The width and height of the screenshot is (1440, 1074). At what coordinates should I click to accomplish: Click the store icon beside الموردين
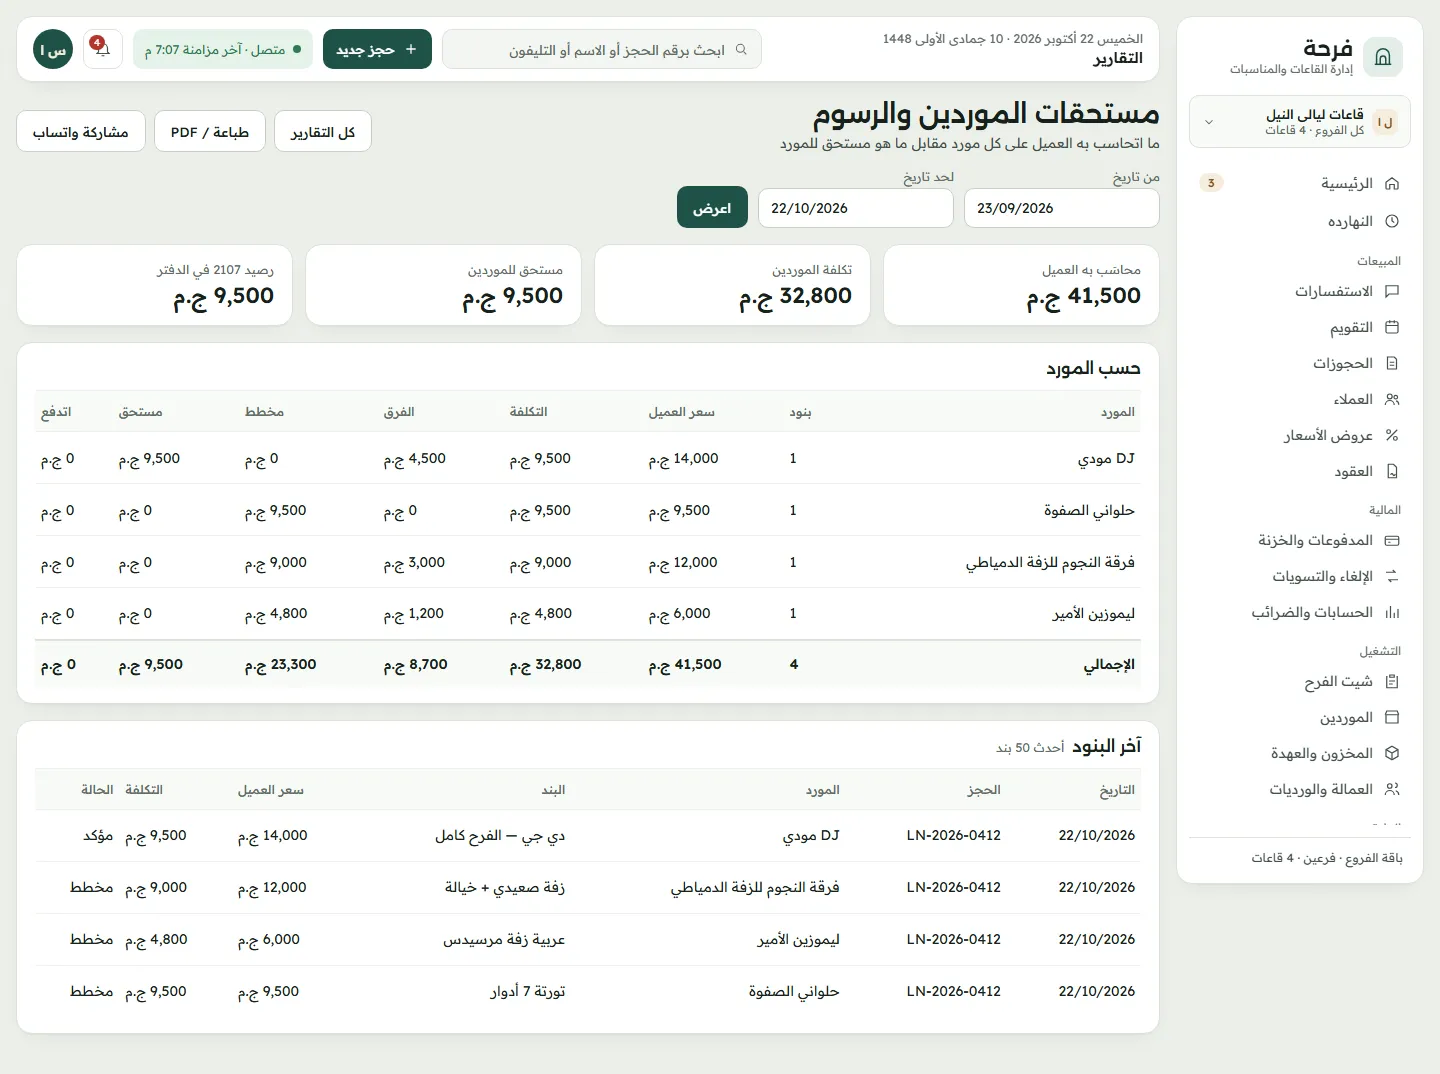[1392, 718]
